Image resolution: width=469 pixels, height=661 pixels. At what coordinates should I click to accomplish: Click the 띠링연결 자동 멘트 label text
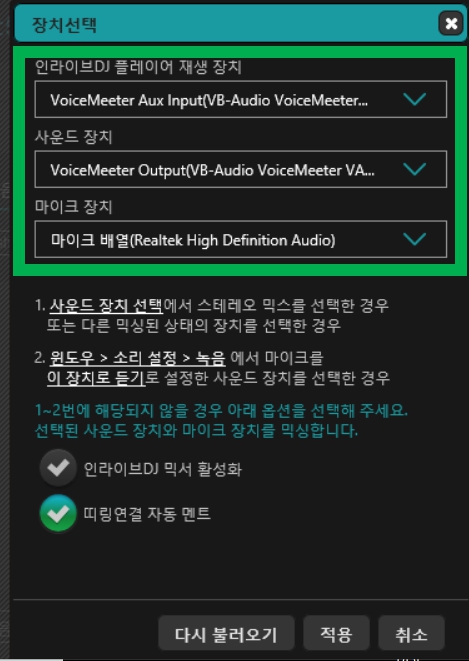pos(147,514)
